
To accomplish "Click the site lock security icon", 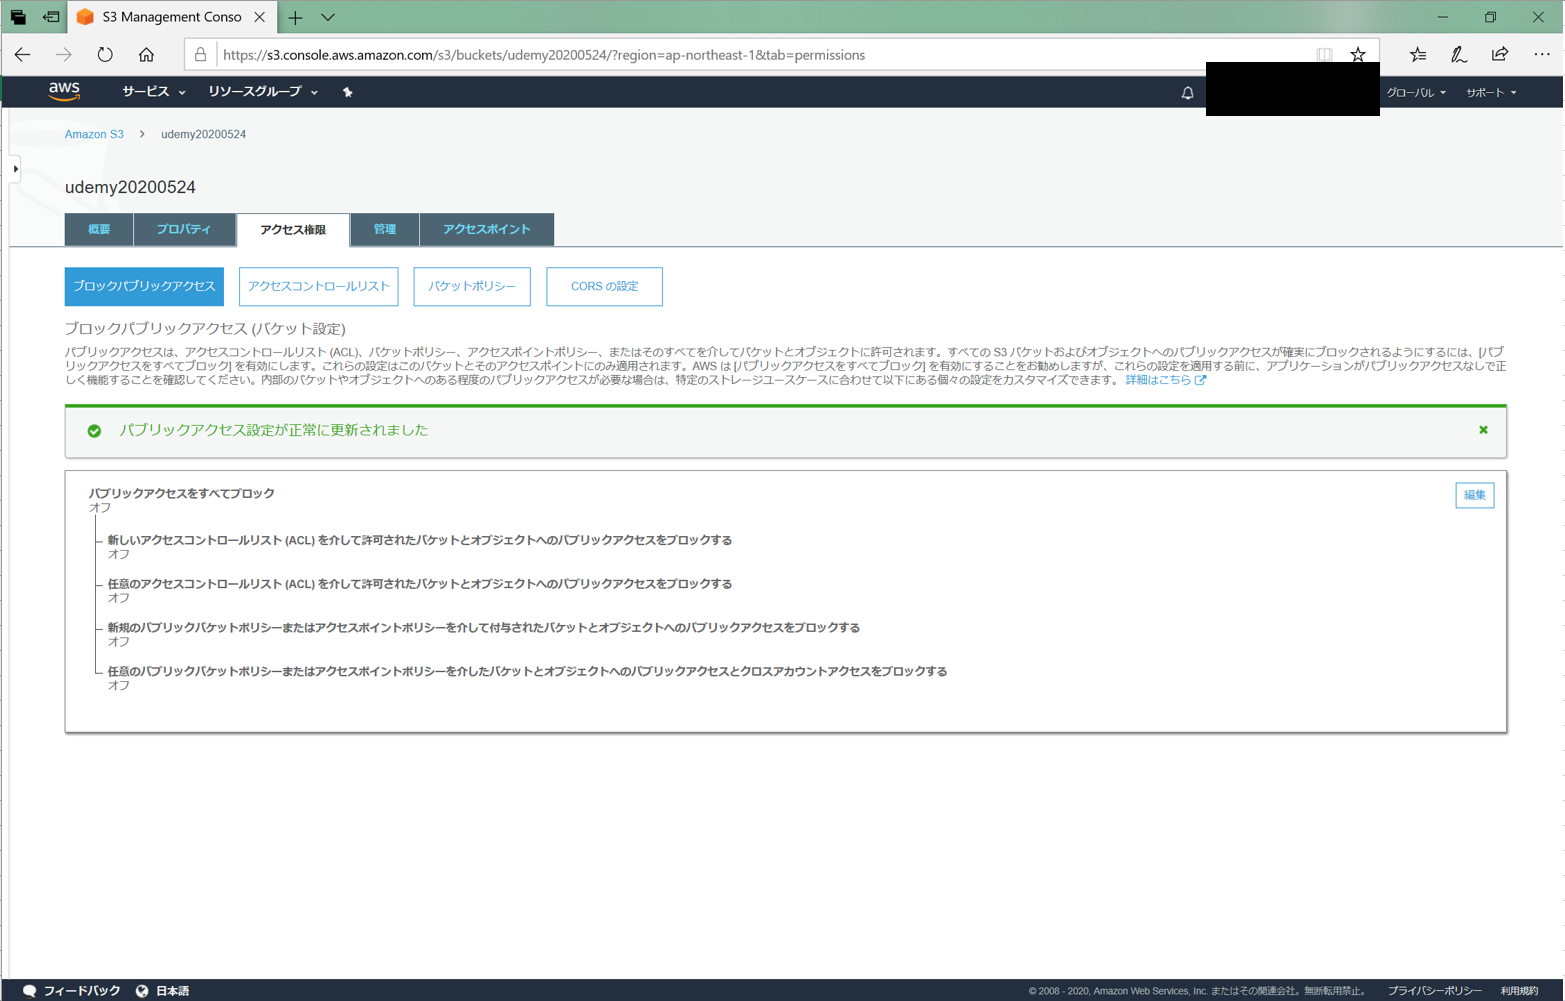I will tap(200, 55).
